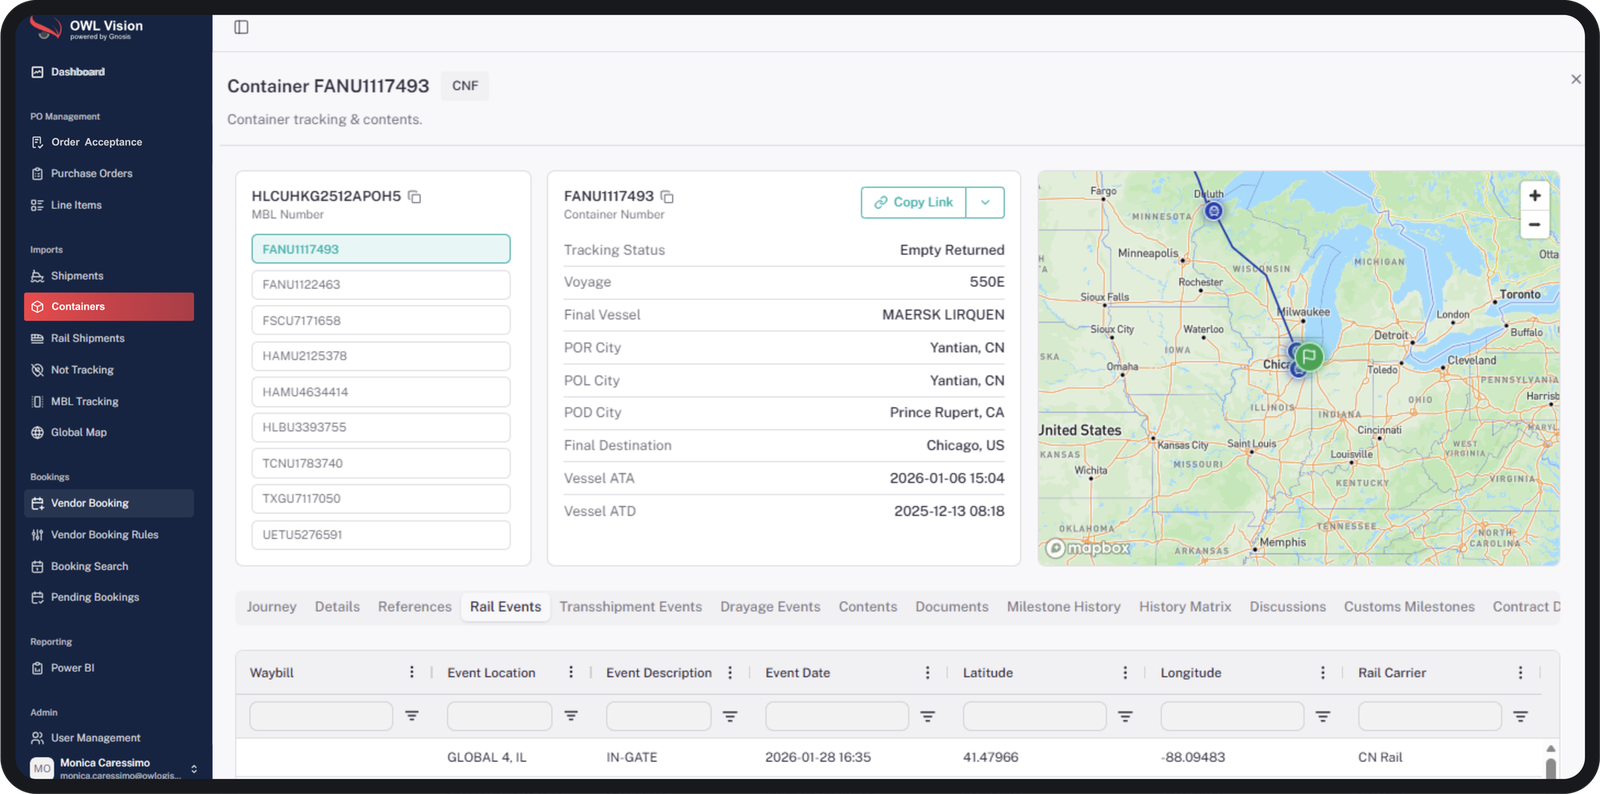Open Event Location column menu

(x=571, y=673)
